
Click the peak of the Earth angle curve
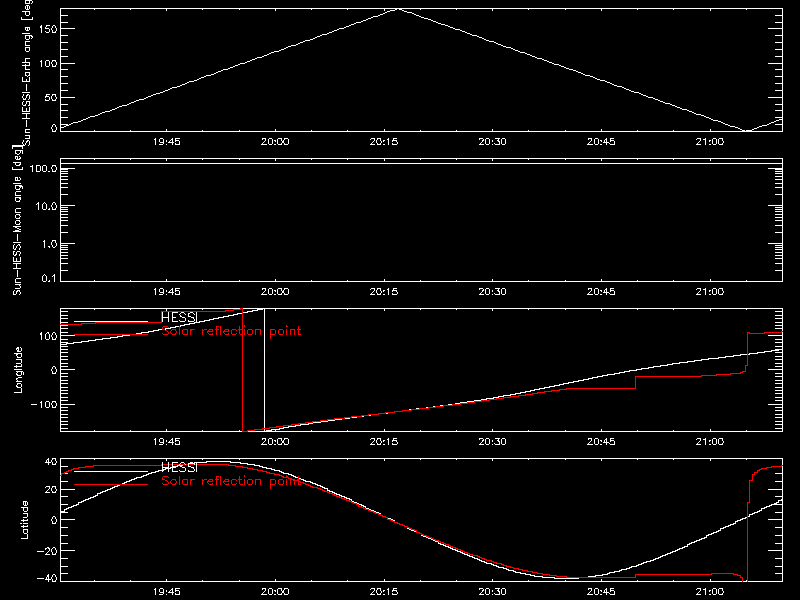click(398, 9)
